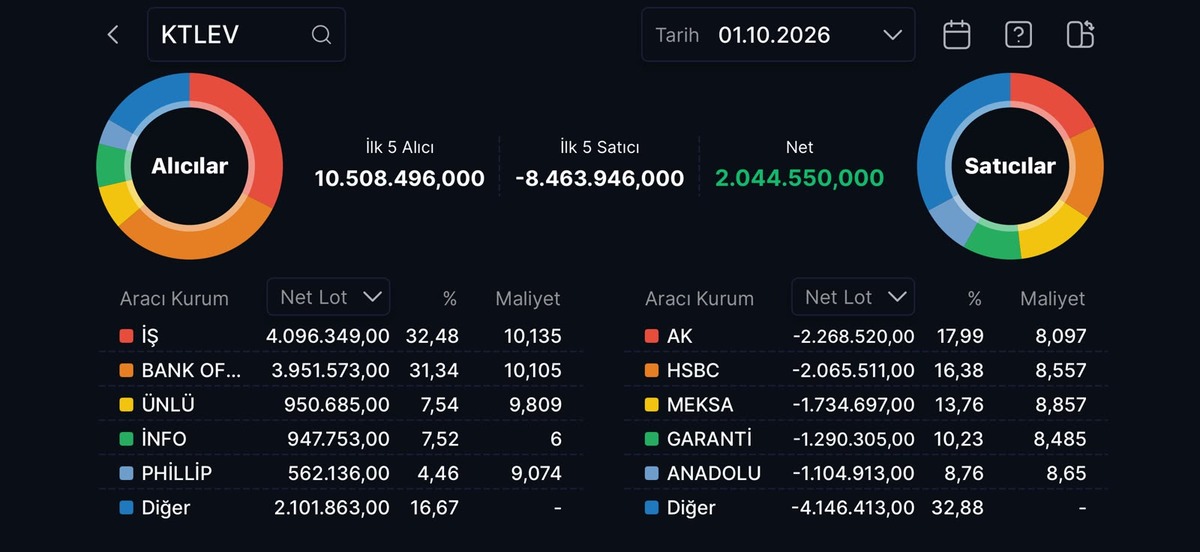Select the HSBC seller row
The image size is (1200, 552).
click(x=866, y=370)
